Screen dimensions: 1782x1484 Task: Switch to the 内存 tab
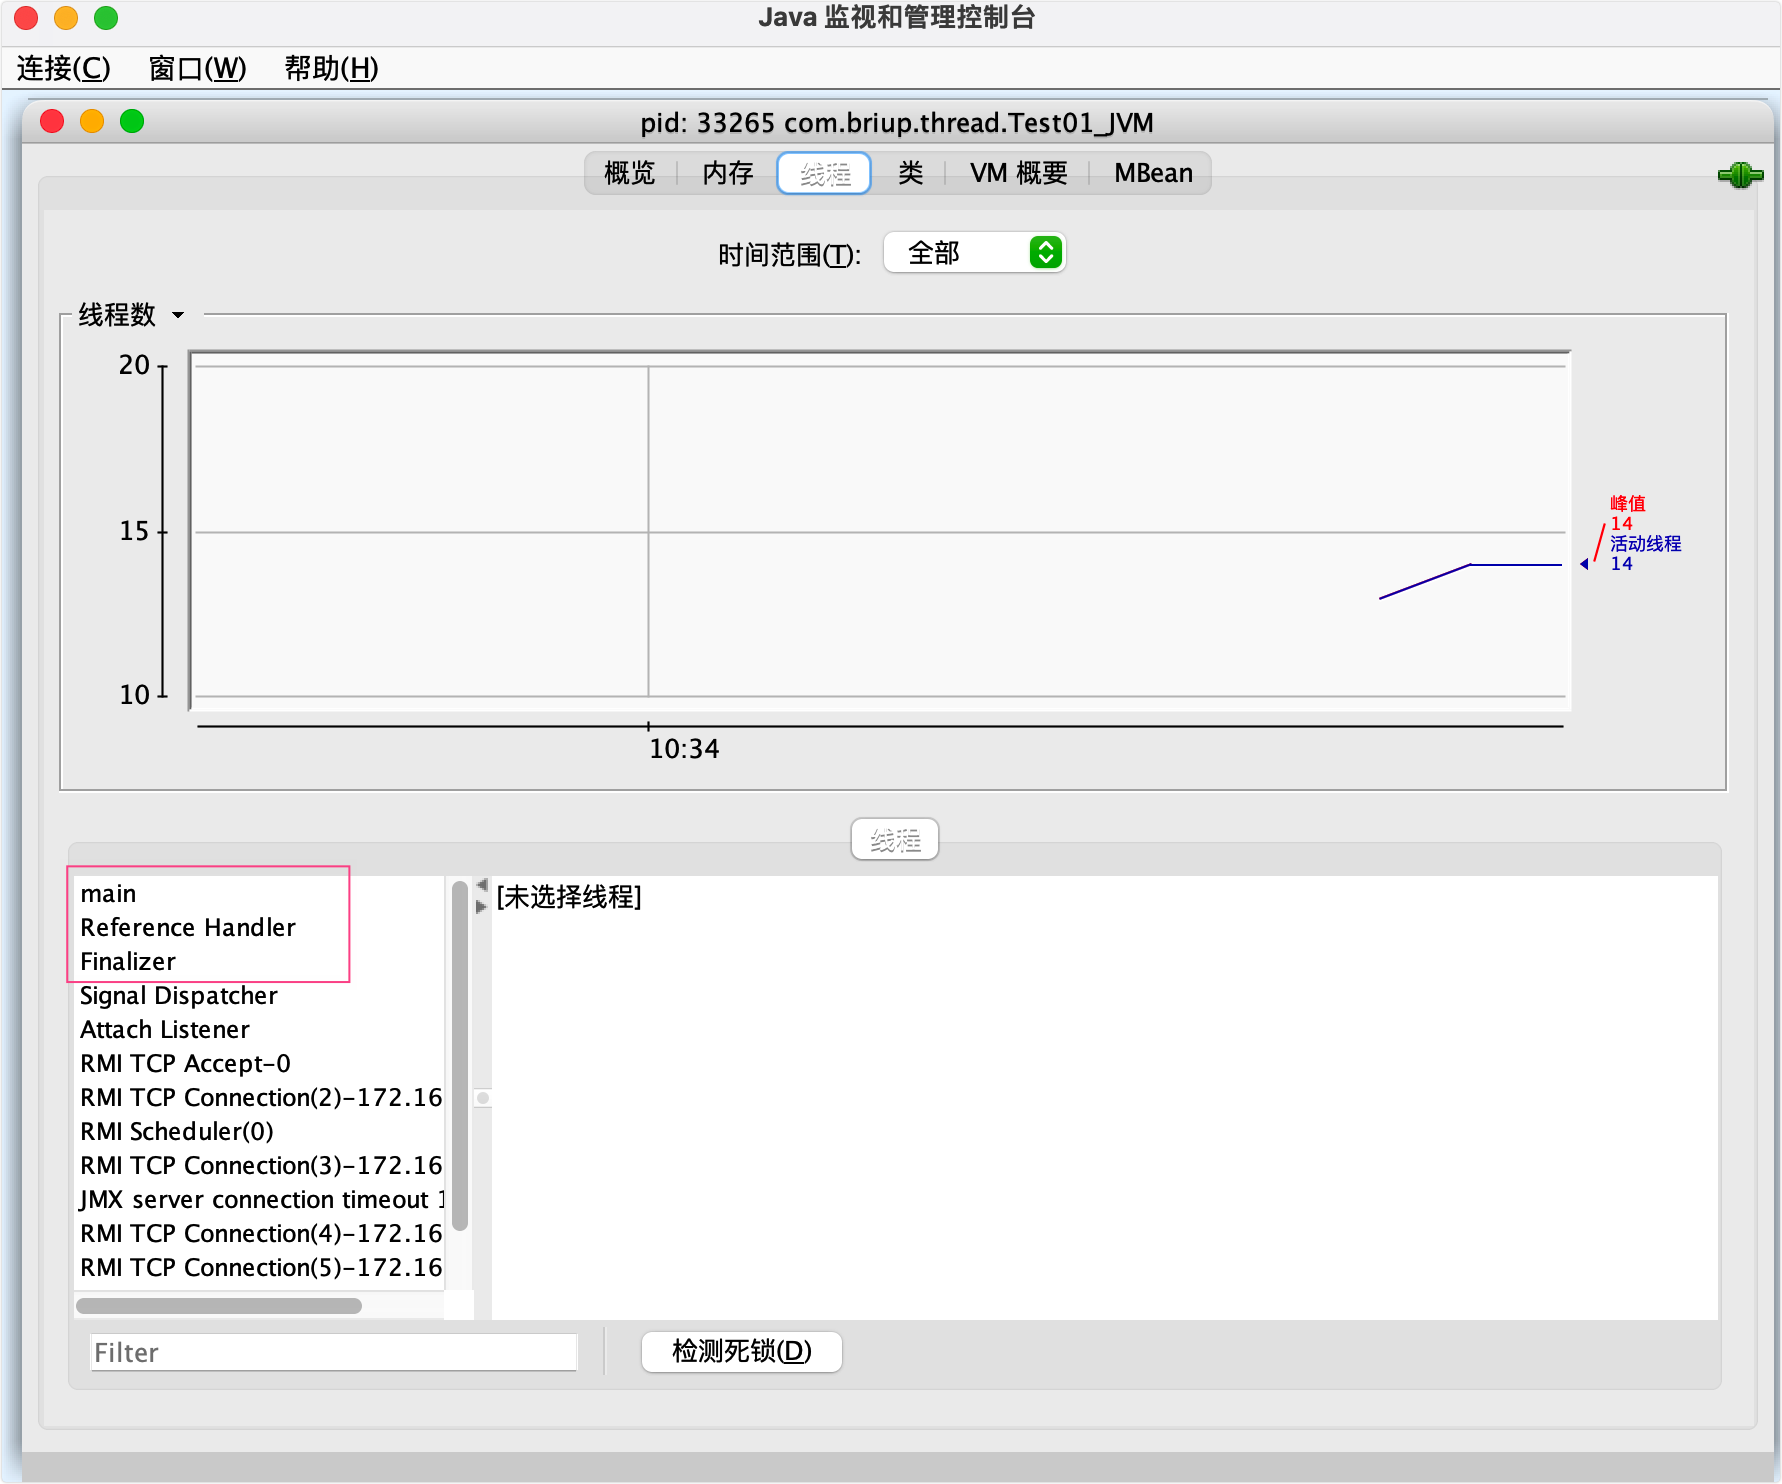(728, 173)
